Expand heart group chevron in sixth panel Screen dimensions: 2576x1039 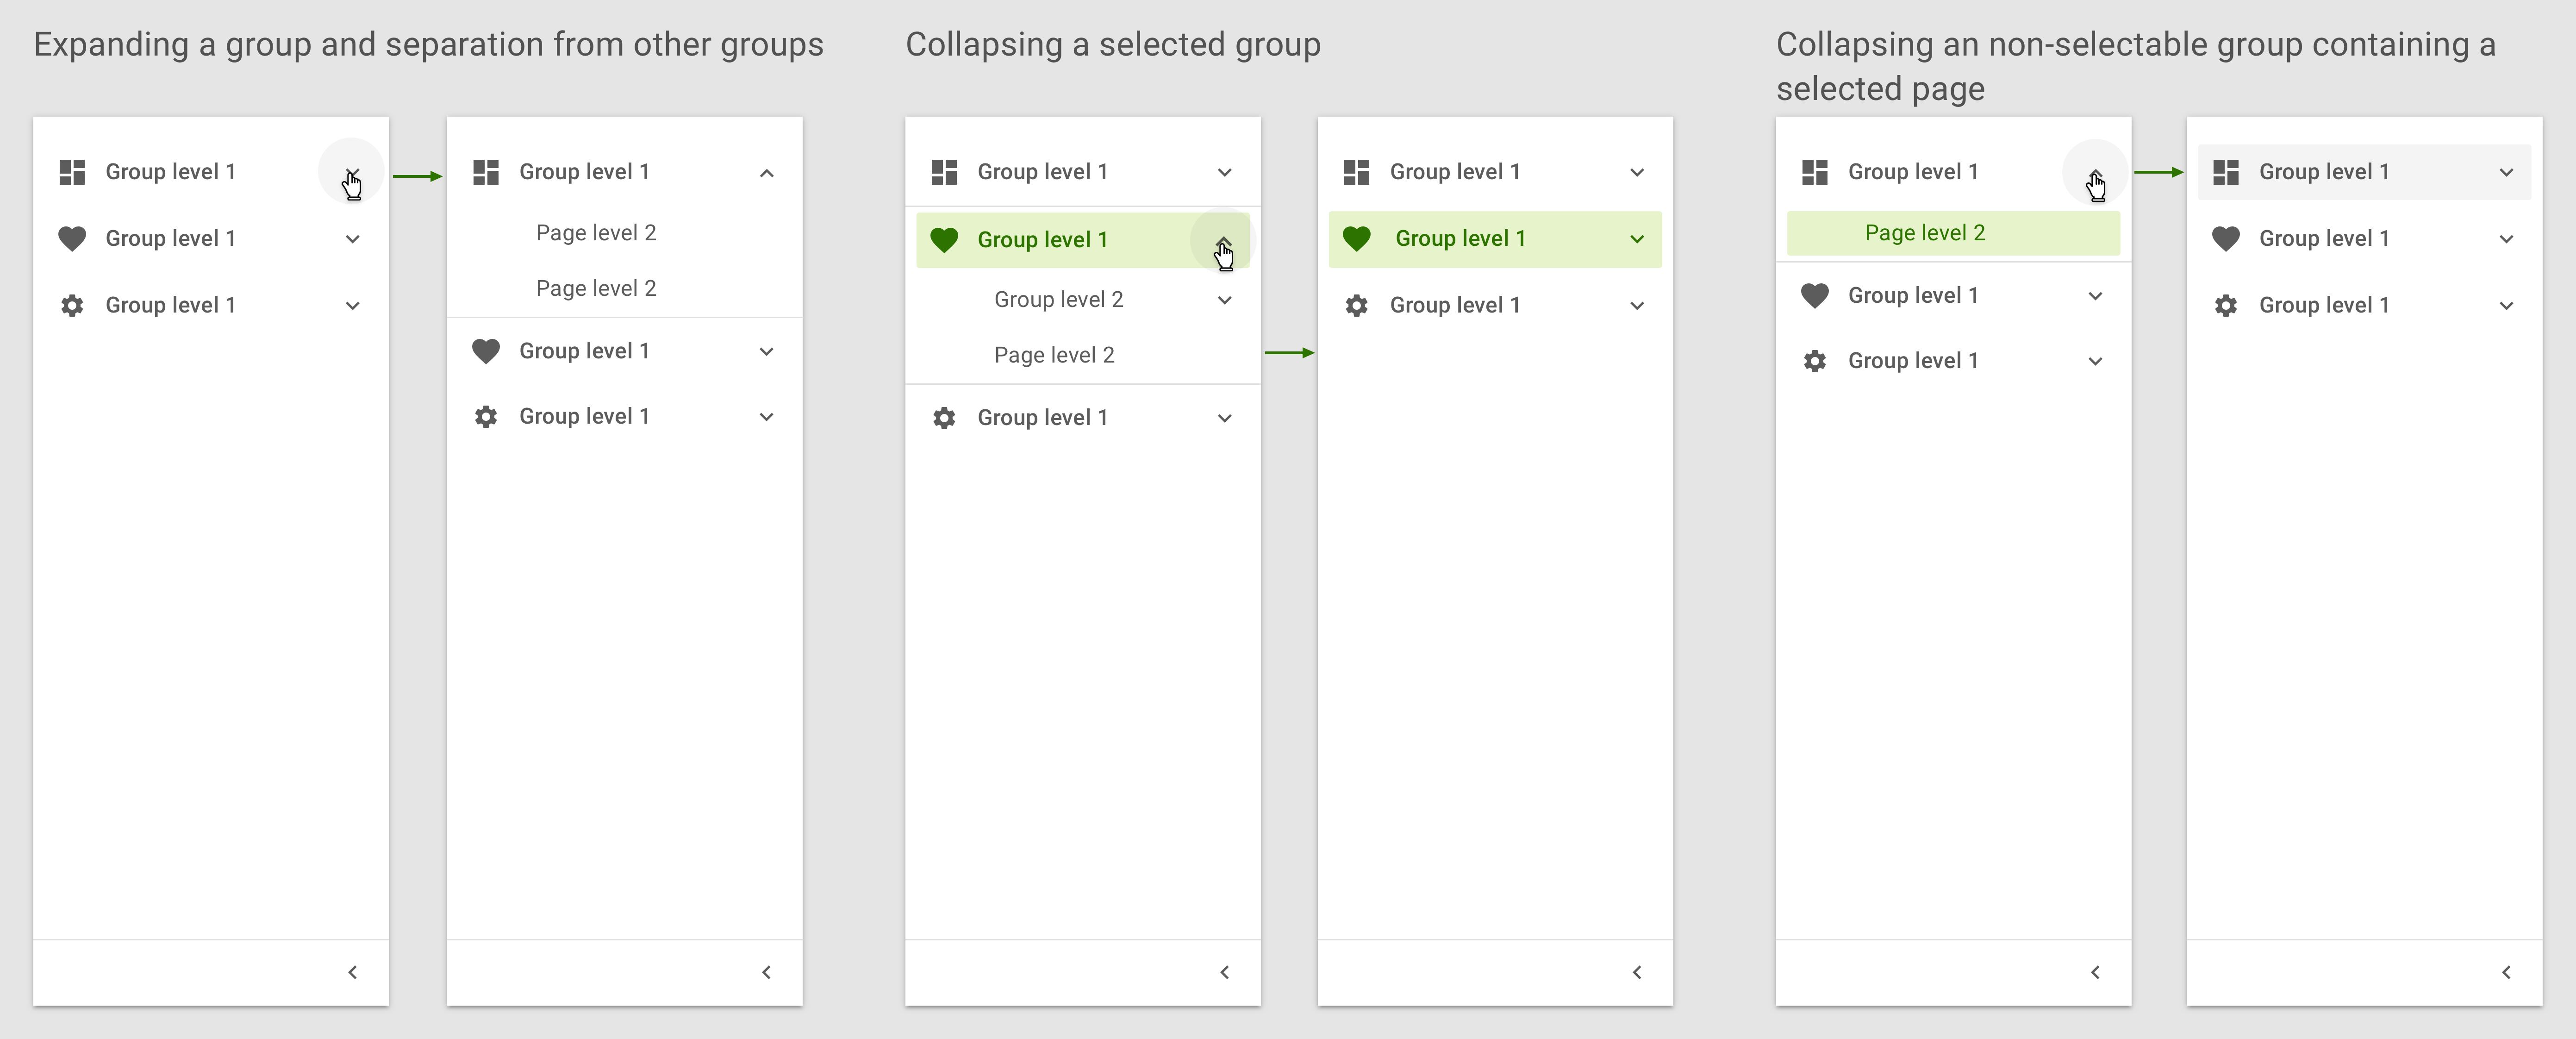(2506, 239)
